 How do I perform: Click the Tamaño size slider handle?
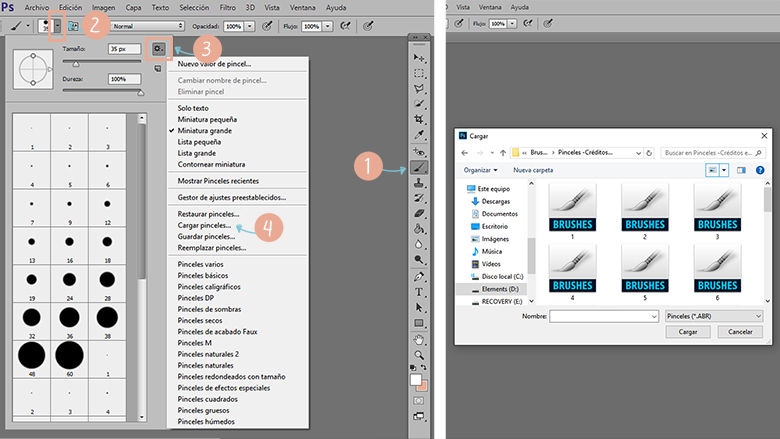[76, 64]
